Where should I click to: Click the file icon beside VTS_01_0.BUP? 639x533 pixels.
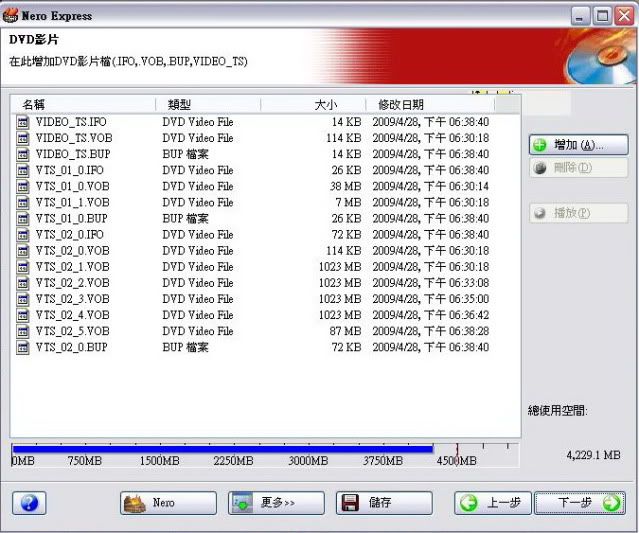click(23, 218)
